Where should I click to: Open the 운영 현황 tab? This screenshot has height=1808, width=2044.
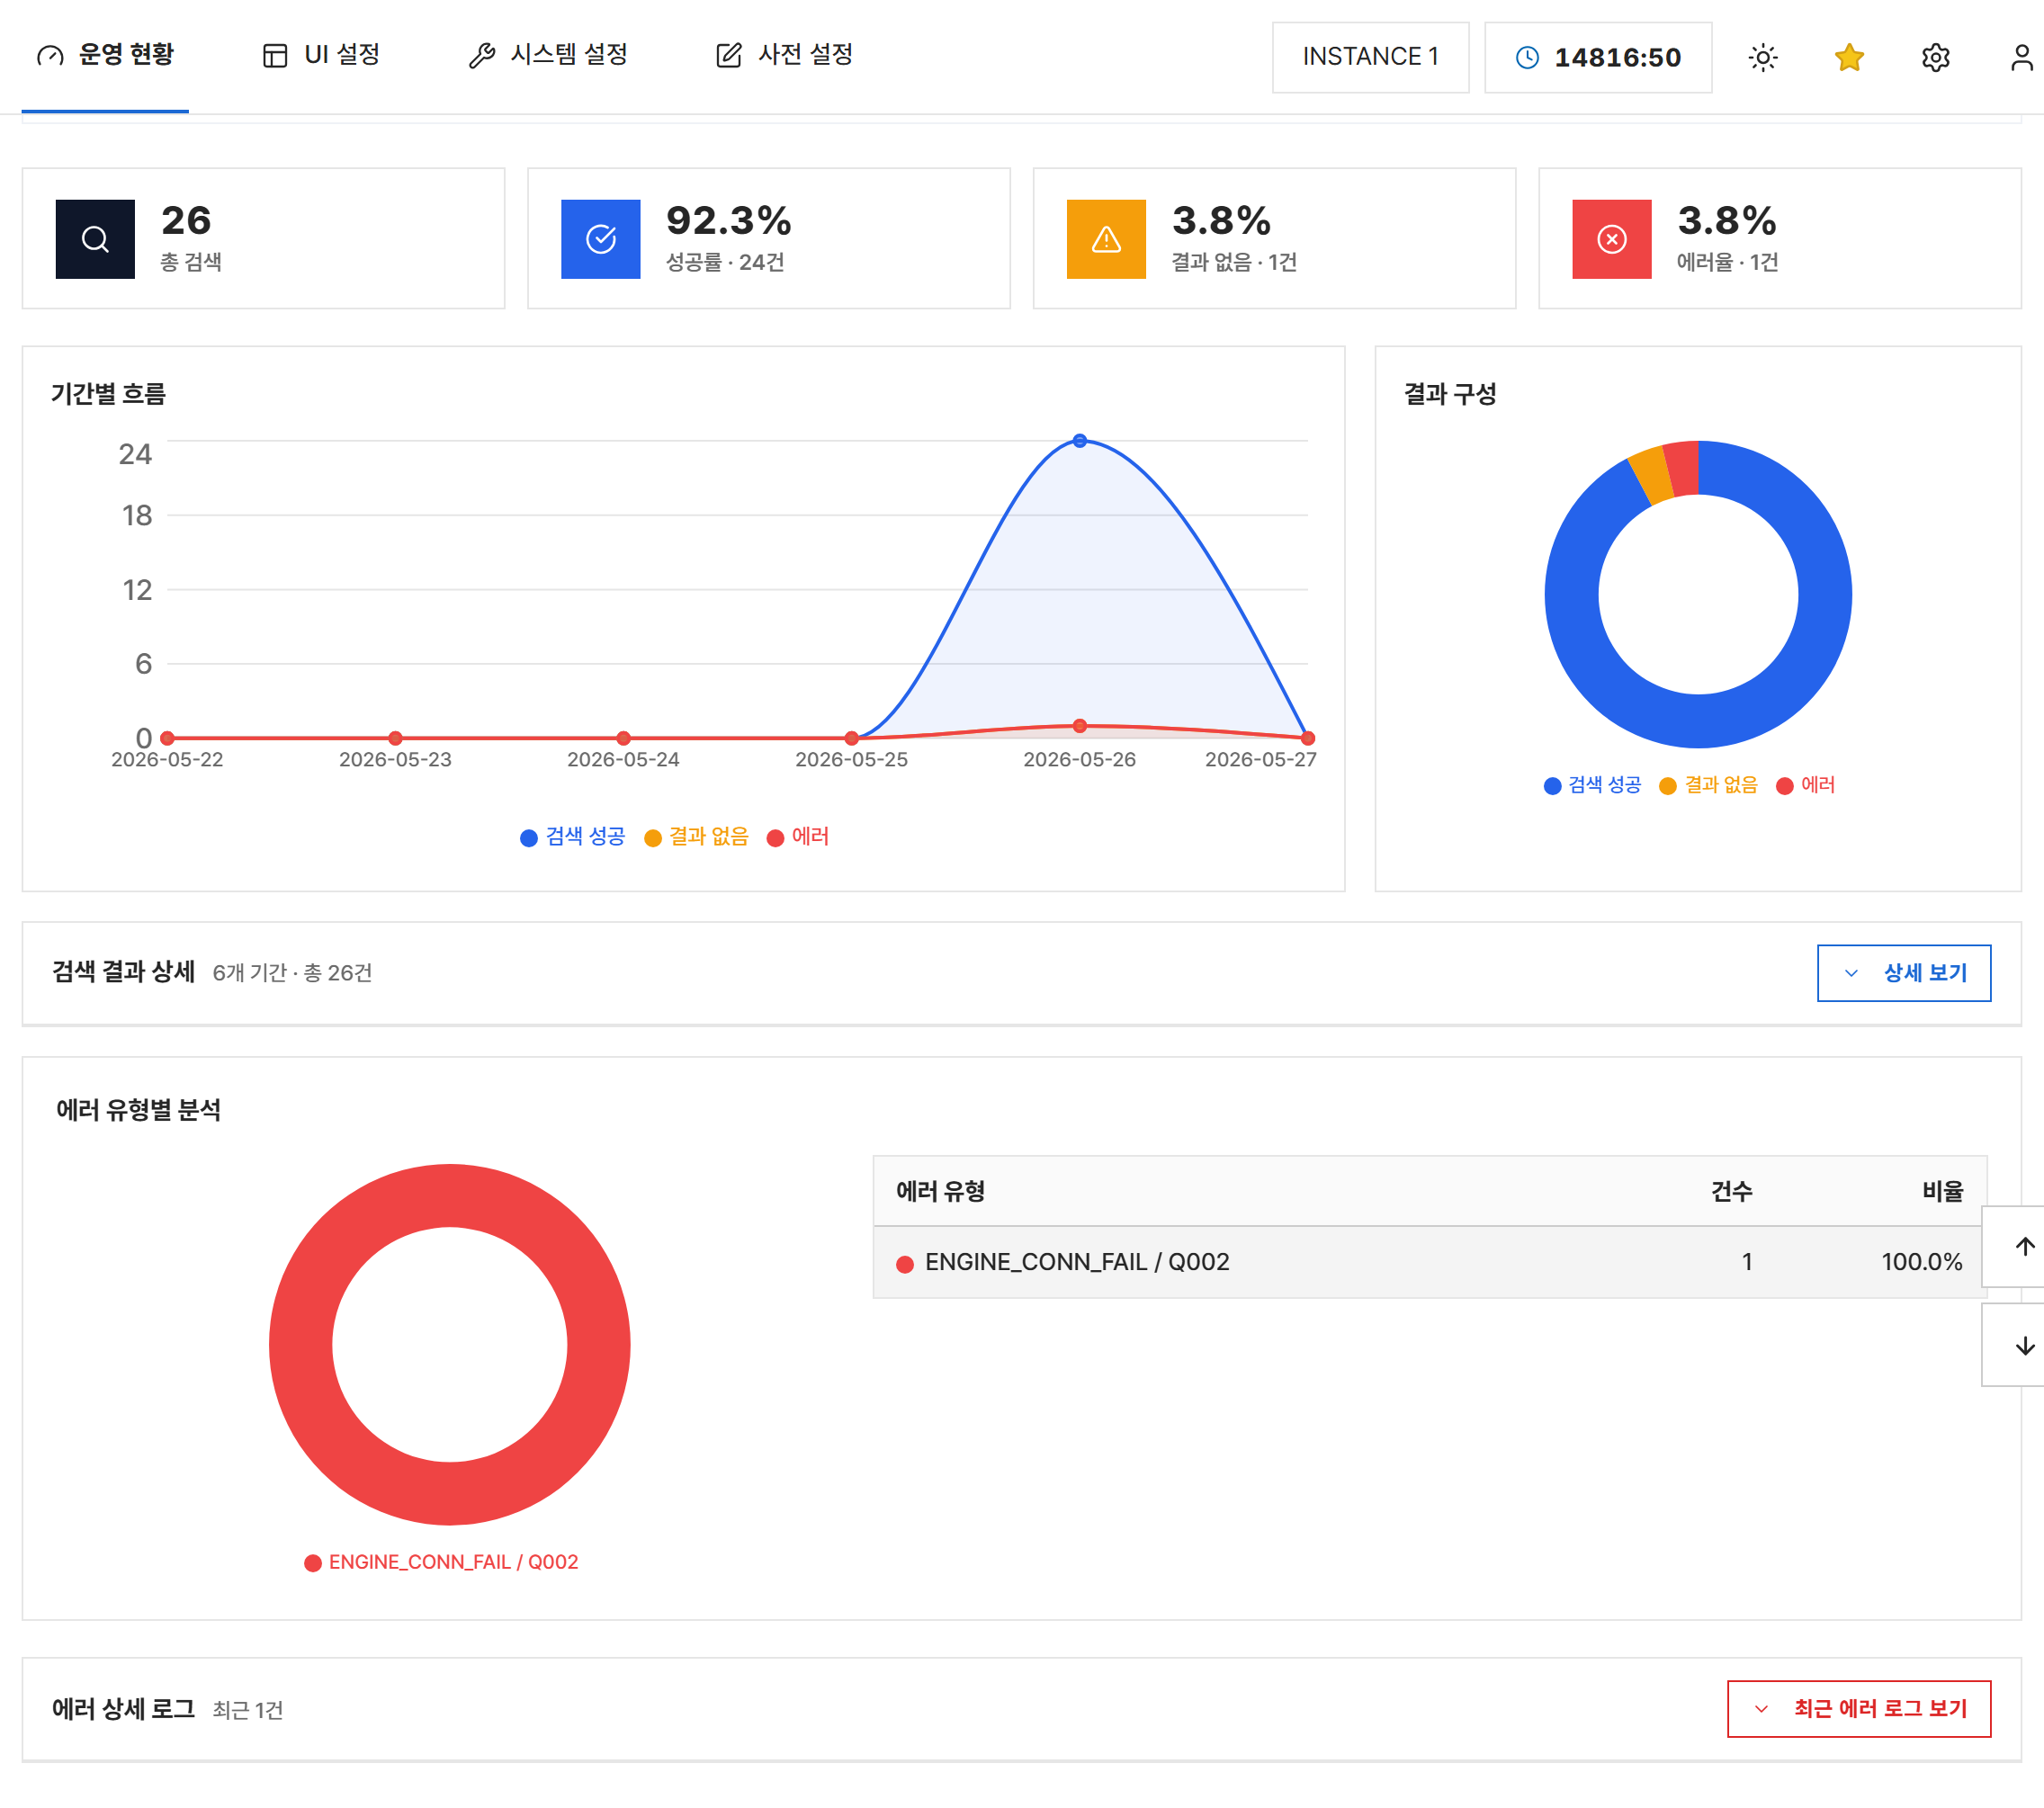pos(105,55)
